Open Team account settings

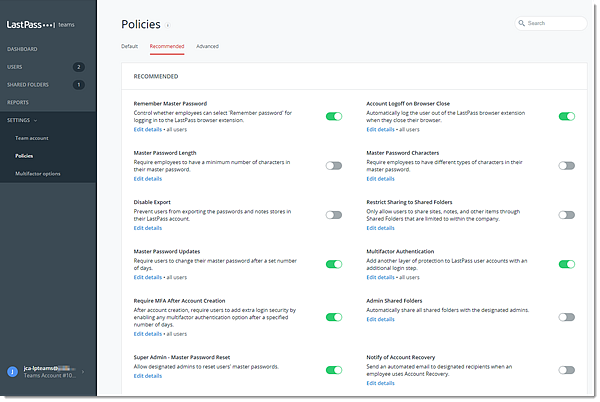point(32,138)
